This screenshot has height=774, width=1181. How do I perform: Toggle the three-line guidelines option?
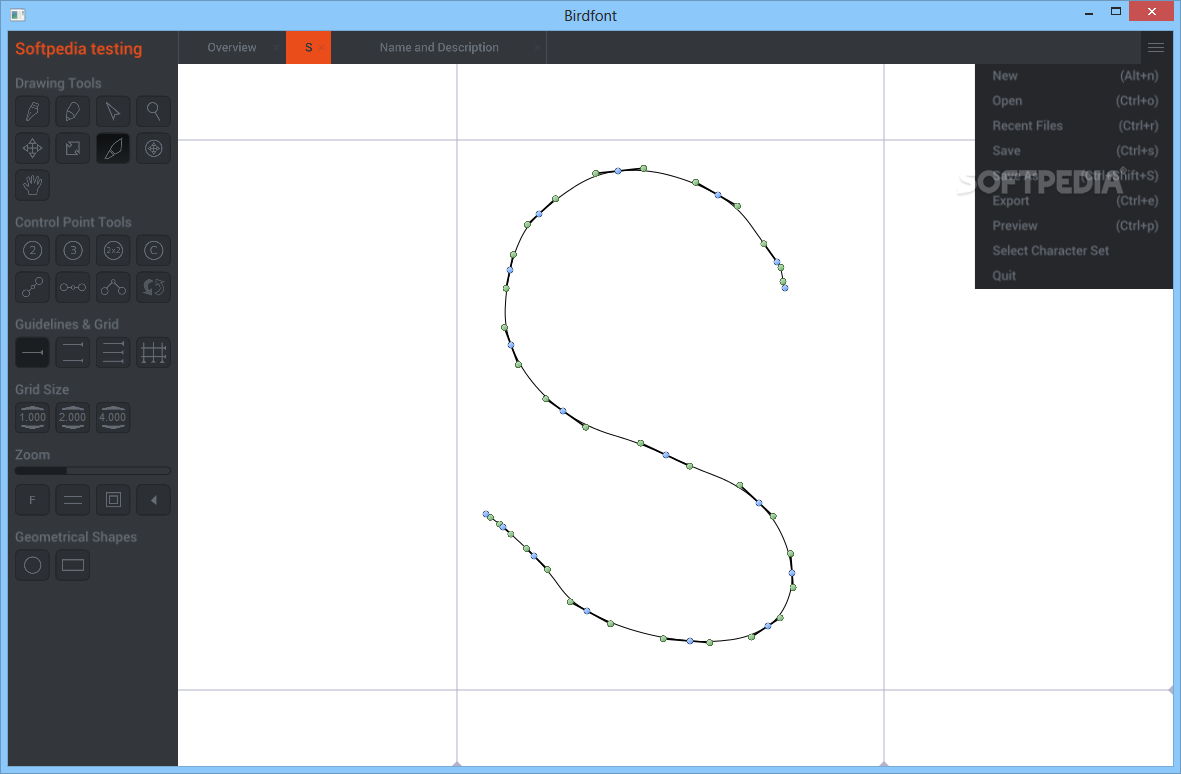[113, 352]
